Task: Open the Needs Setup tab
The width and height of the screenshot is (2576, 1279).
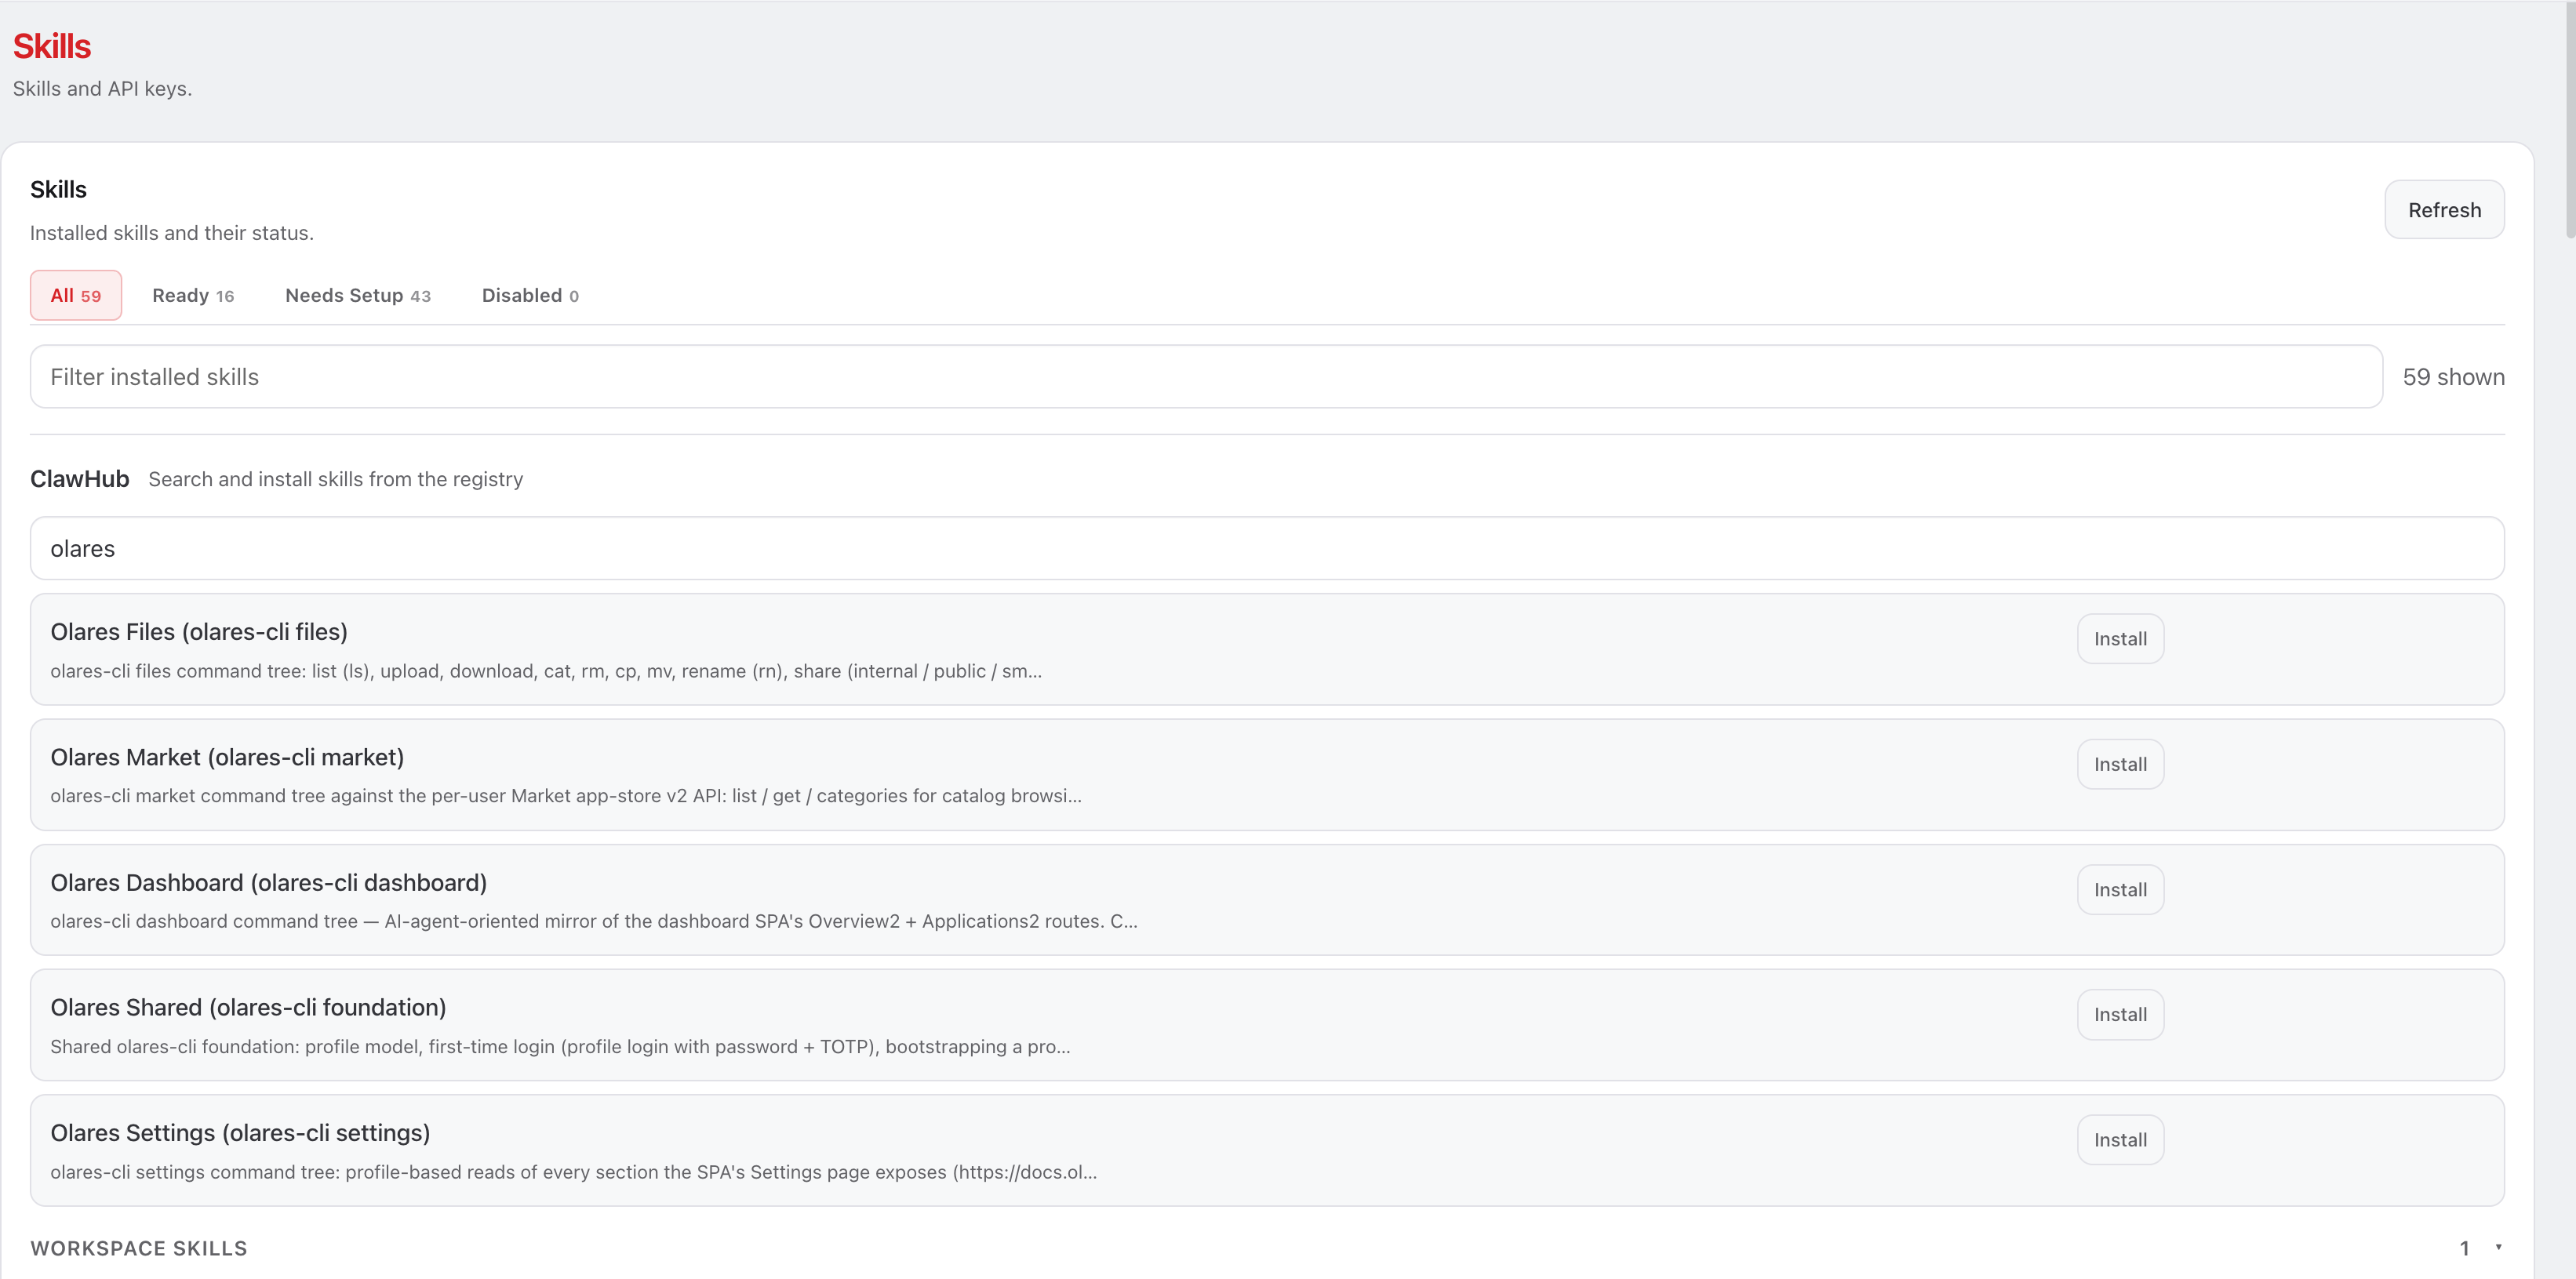Action: tap(358, 295)
